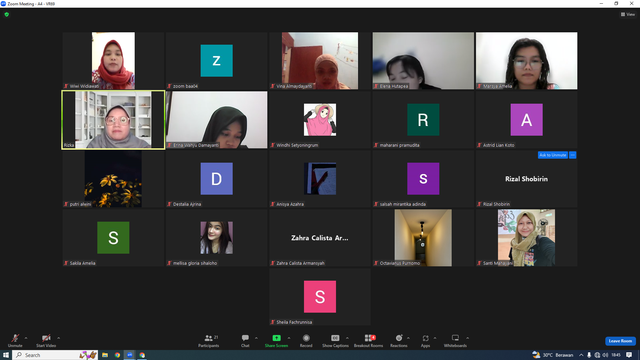
Task: Click Sheila Fachrunnisa's pink S avatar
Action: [320, 297]
